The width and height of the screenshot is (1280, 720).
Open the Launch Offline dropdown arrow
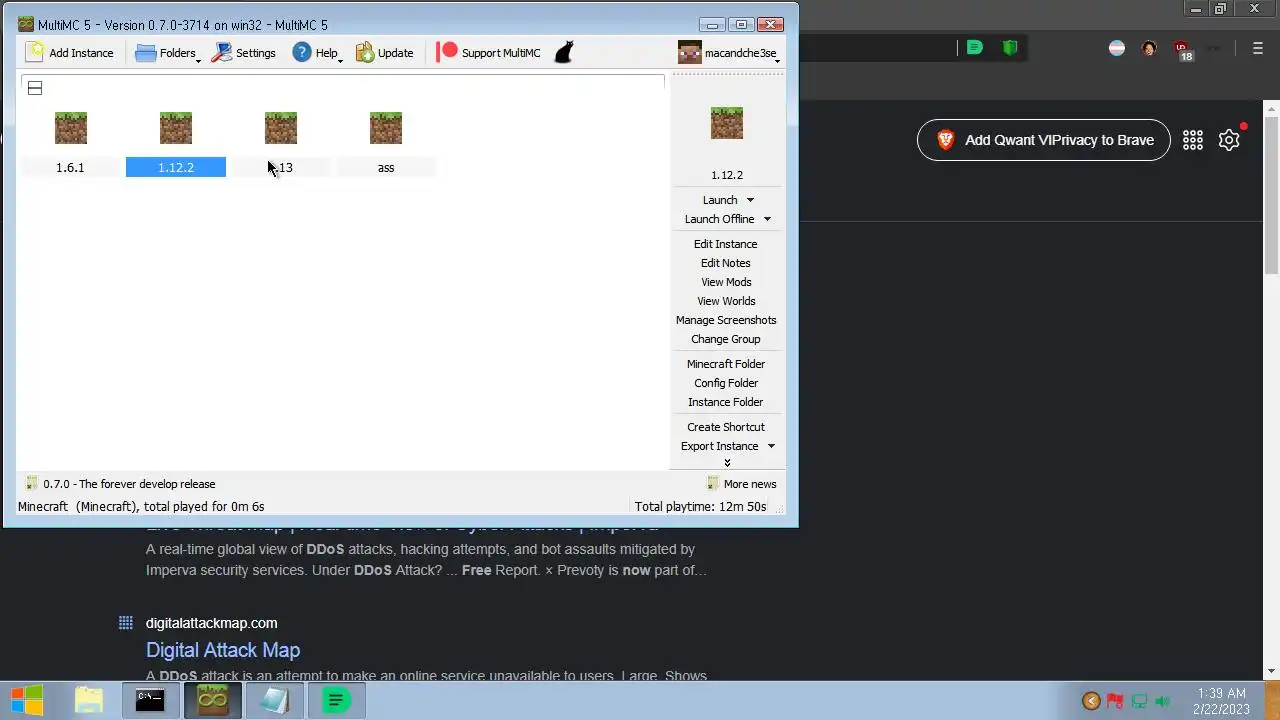coord(768,219)
